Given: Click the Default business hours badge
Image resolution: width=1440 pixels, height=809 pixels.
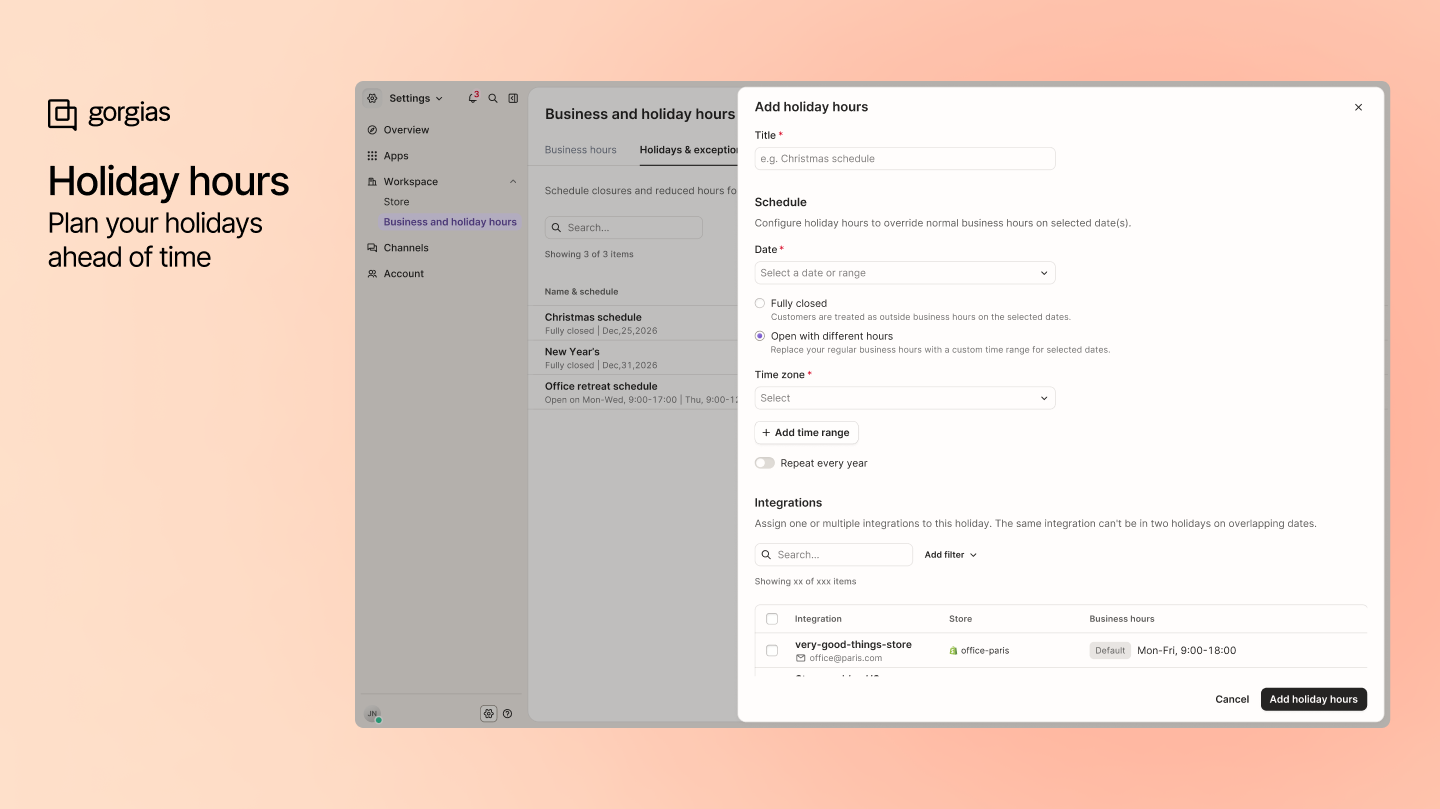Looking at the screenshot, I should coord(1110,651).
